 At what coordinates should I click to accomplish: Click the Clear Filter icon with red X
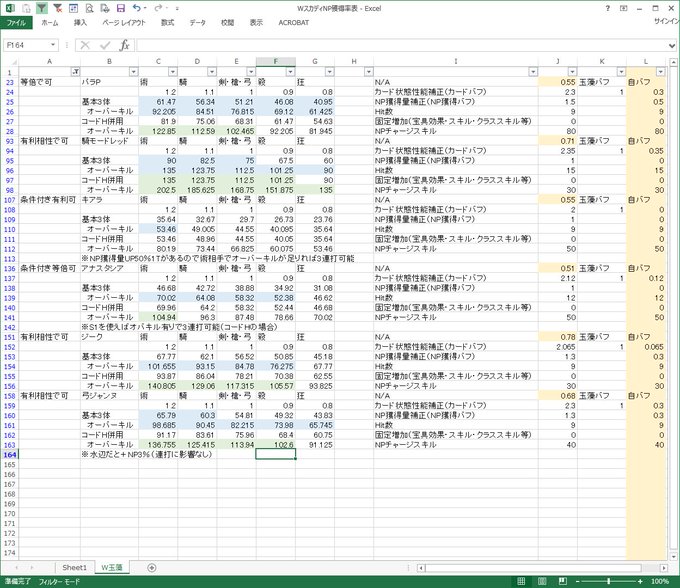tap(57, 8)
